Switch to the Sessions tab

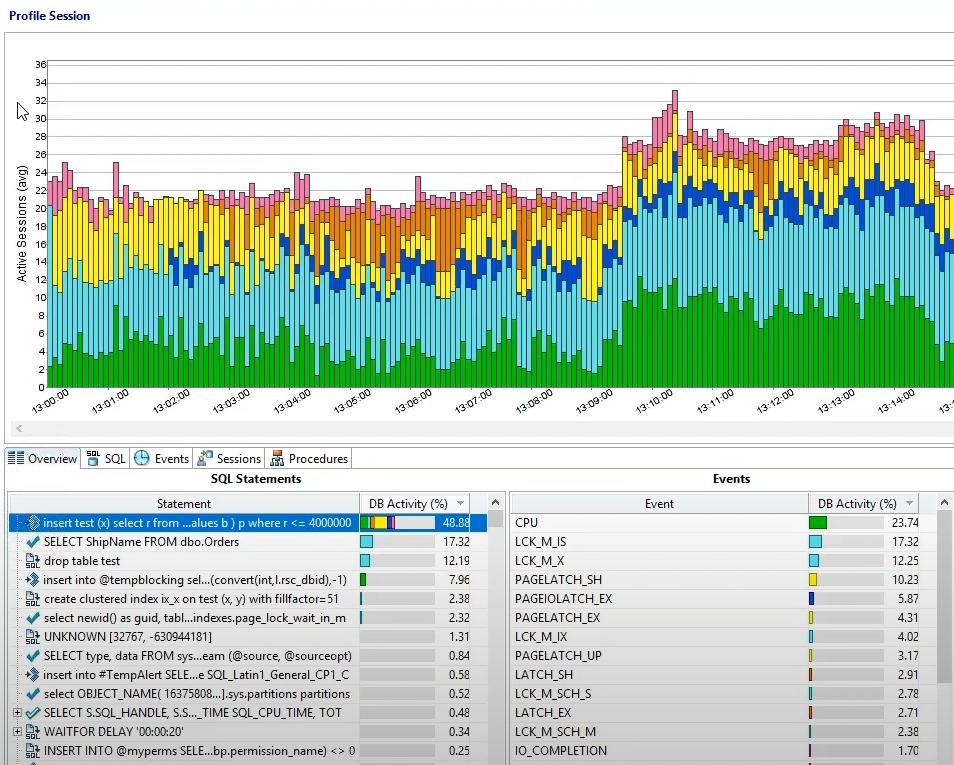230,458
